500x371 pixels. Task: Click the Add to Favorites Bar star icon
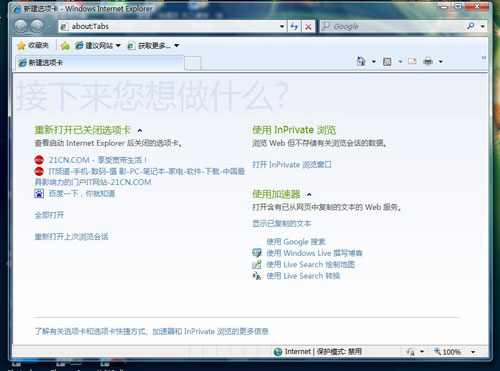pyautogui.click(x=65, y=46)
